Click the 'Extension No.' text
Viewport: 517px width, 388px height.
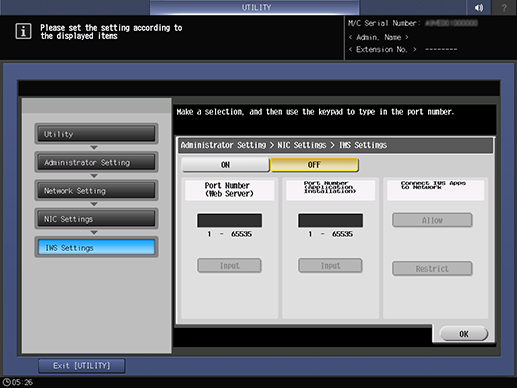(382, 50)
